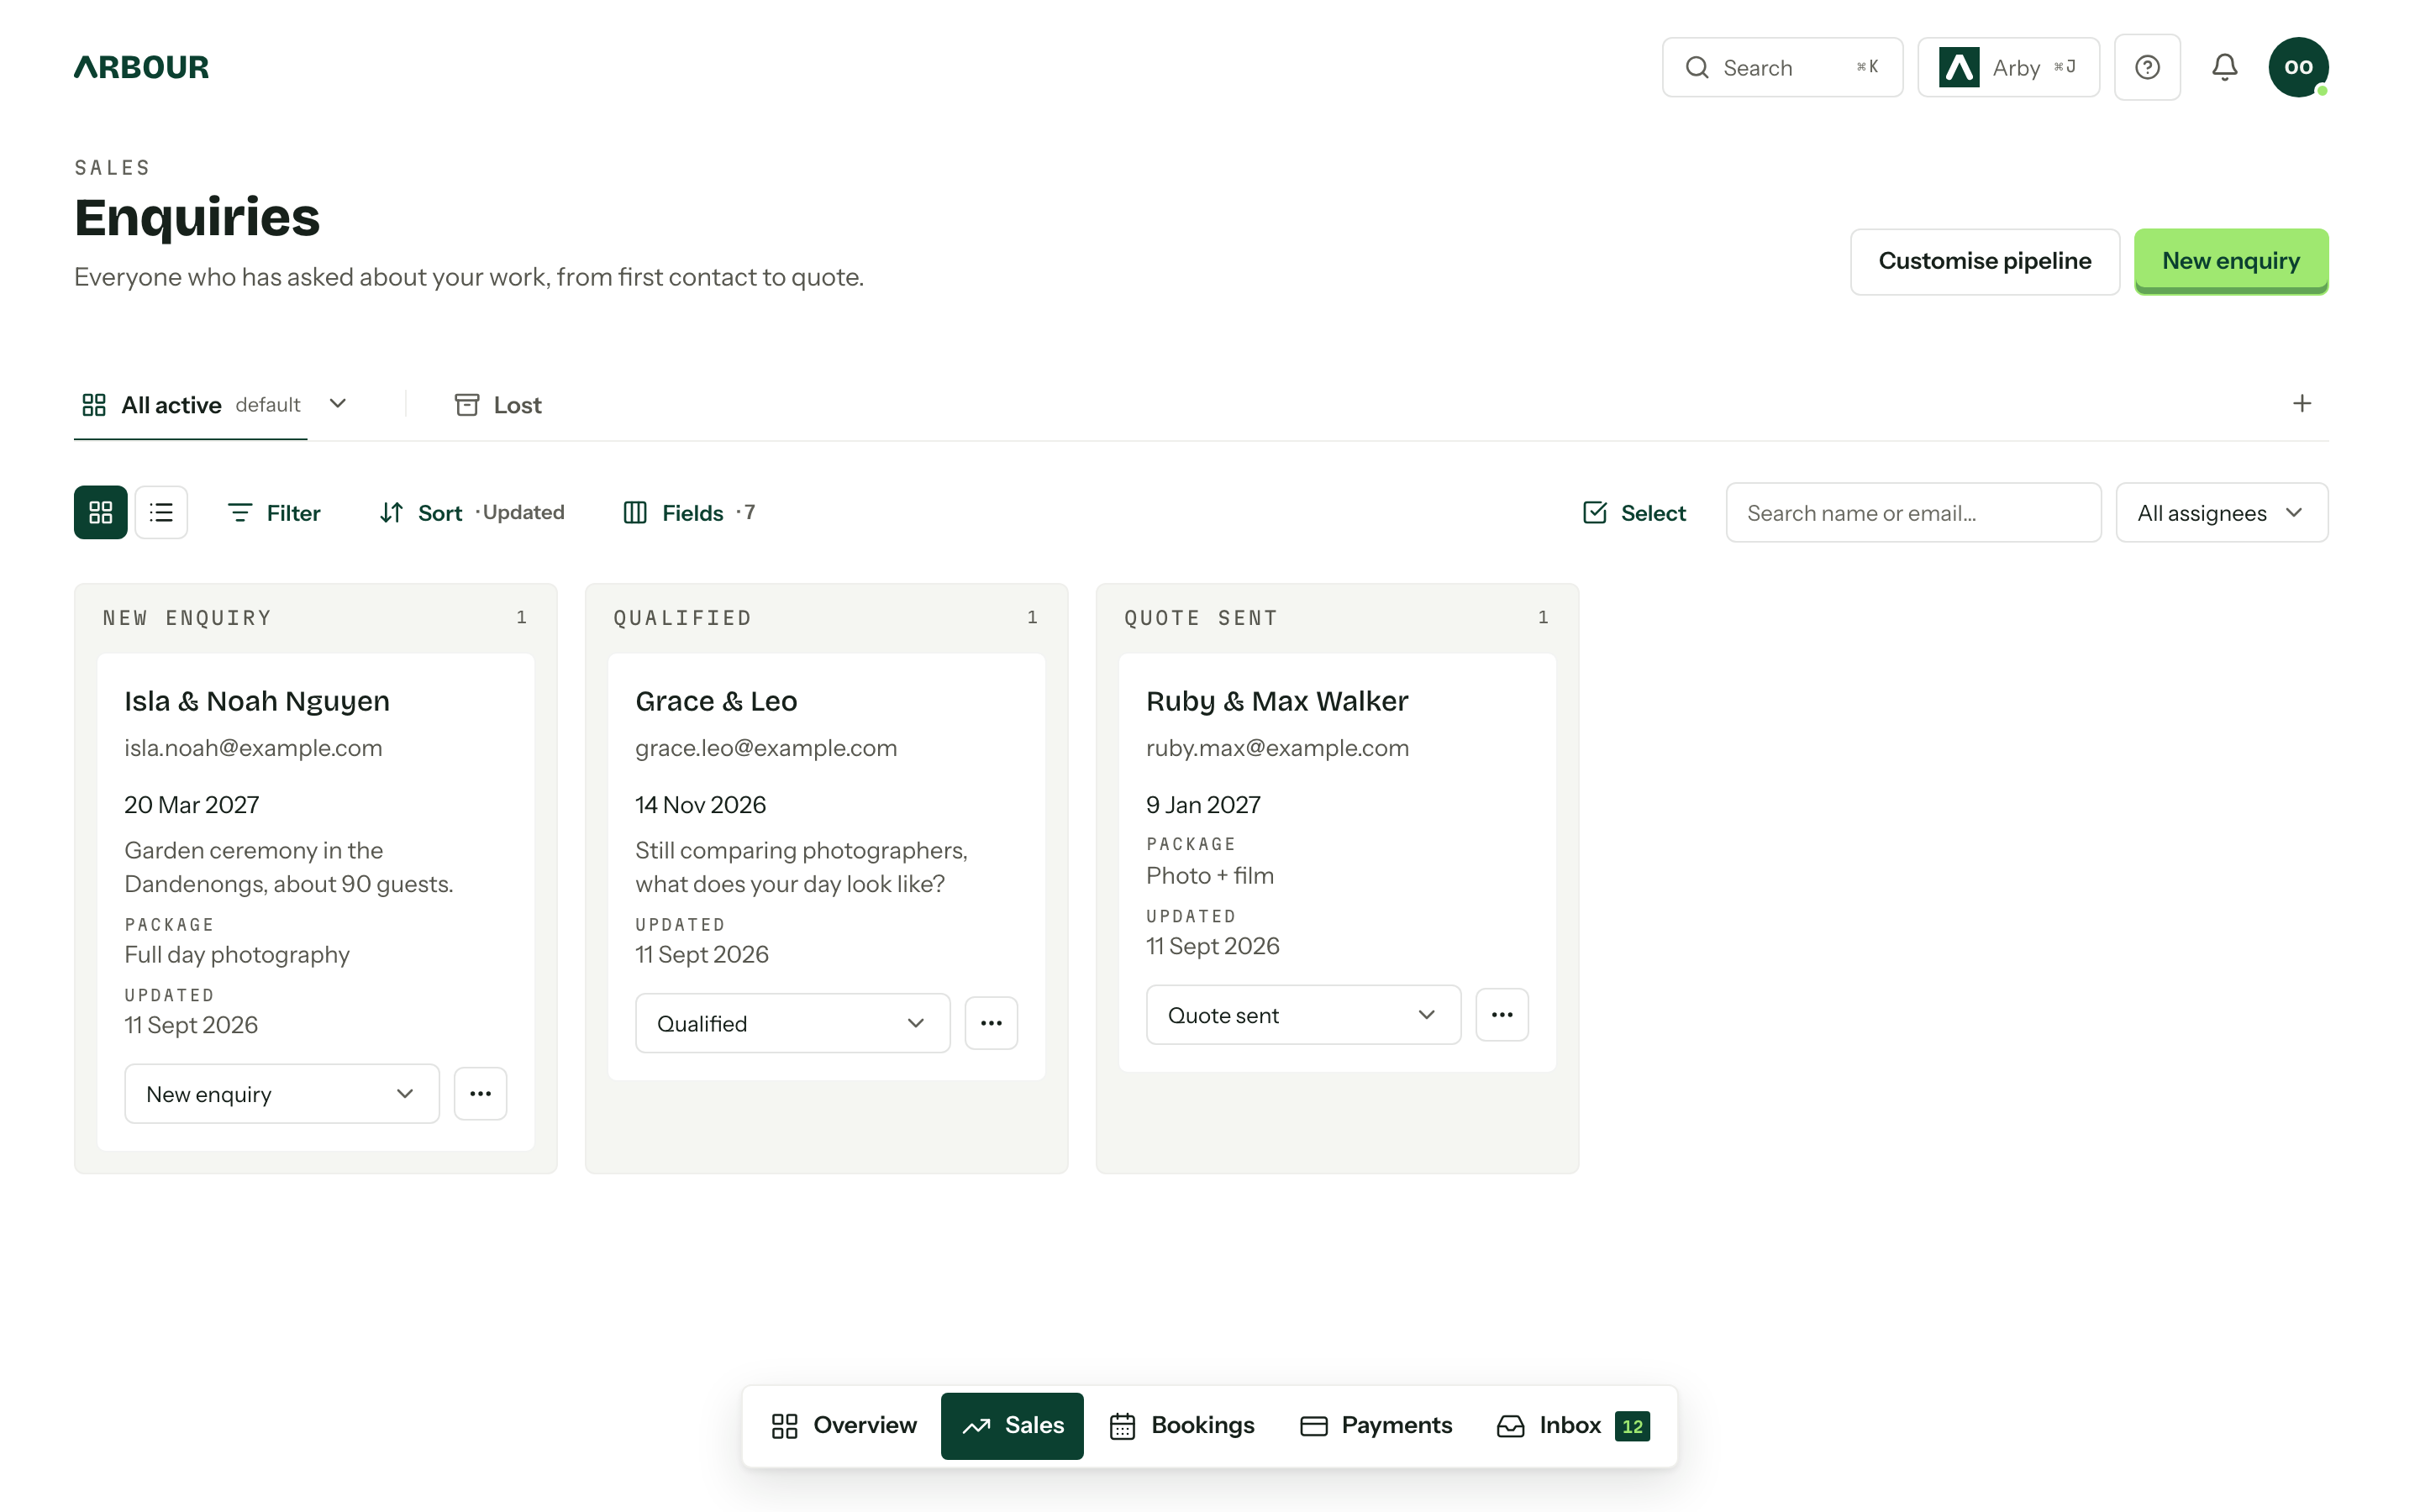
Task: Open the Filter options
Action: (274, 513)
